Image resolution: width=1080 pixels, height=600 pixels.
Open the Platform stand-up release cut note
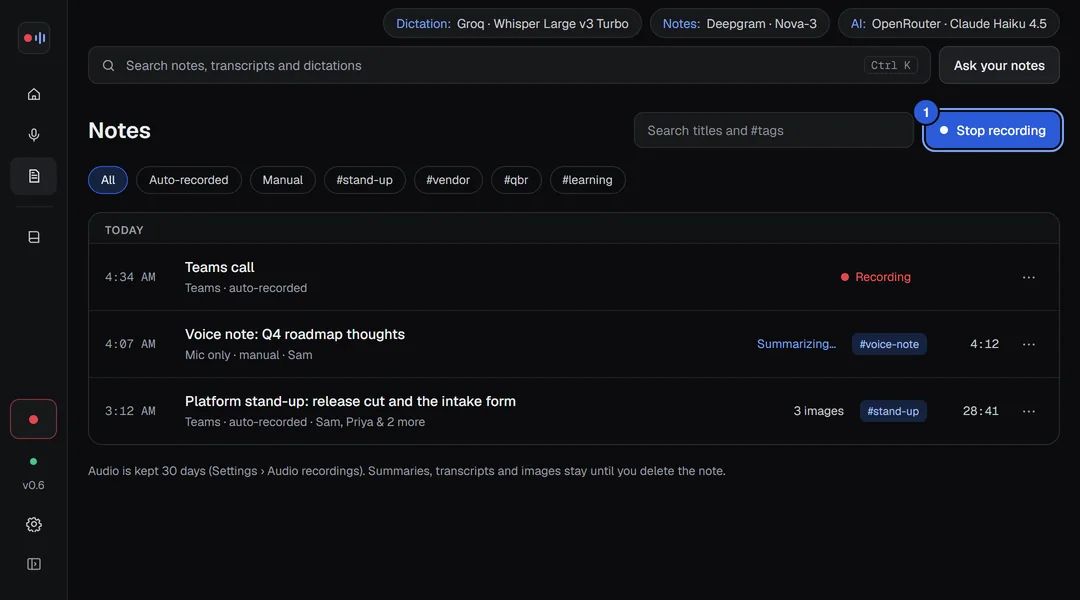[x=574, y=411]
